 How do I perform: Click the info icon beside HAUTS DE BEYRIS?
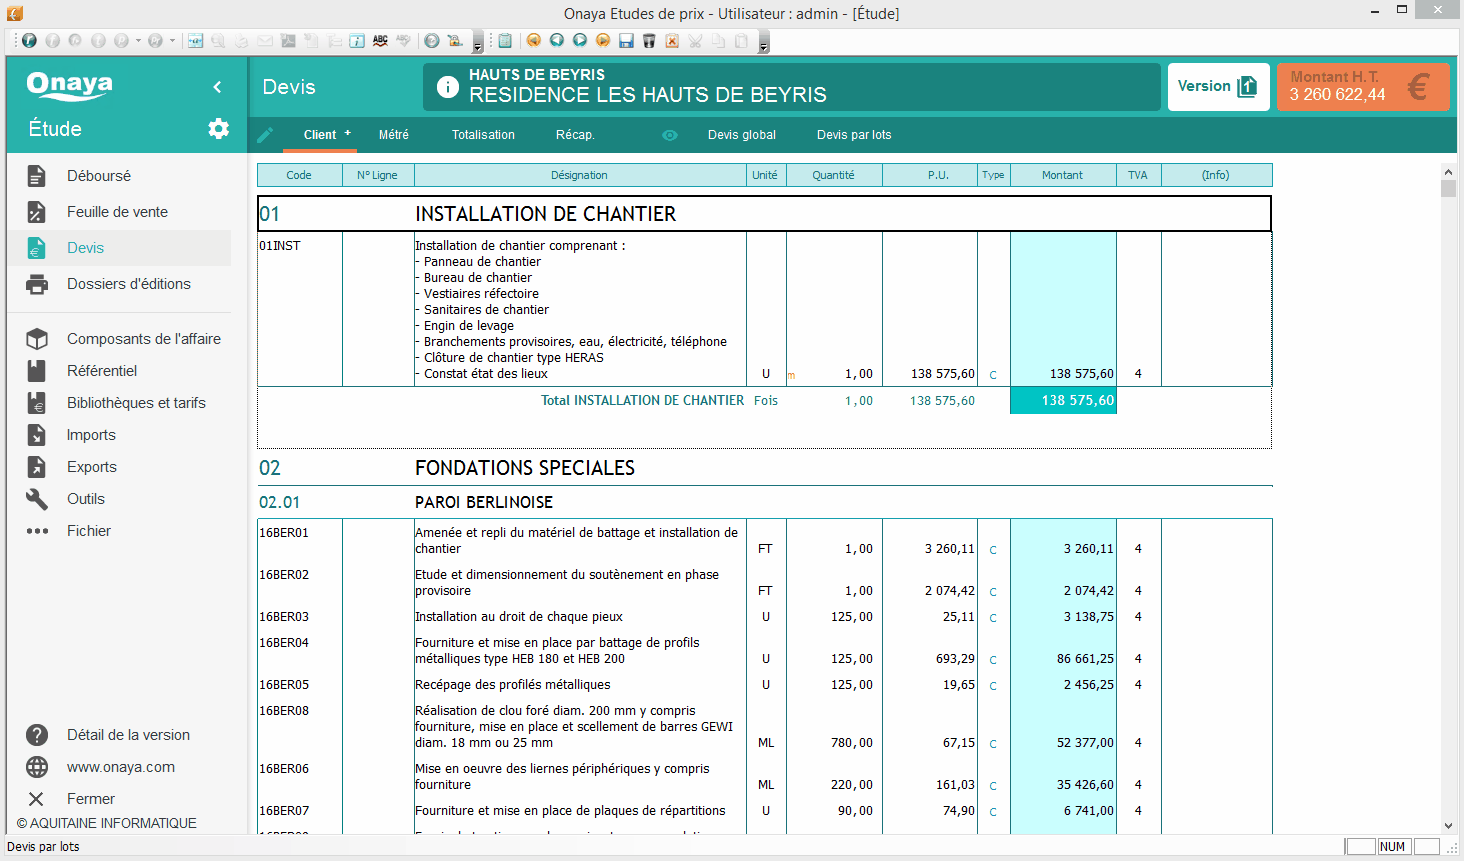pyautogui.click(x=448, y=87)
